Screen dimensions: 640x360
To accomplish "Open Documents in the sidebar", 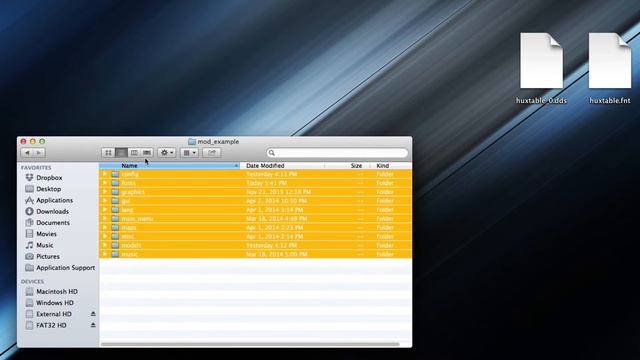I will pyautogui.click(x=53, y=223).
